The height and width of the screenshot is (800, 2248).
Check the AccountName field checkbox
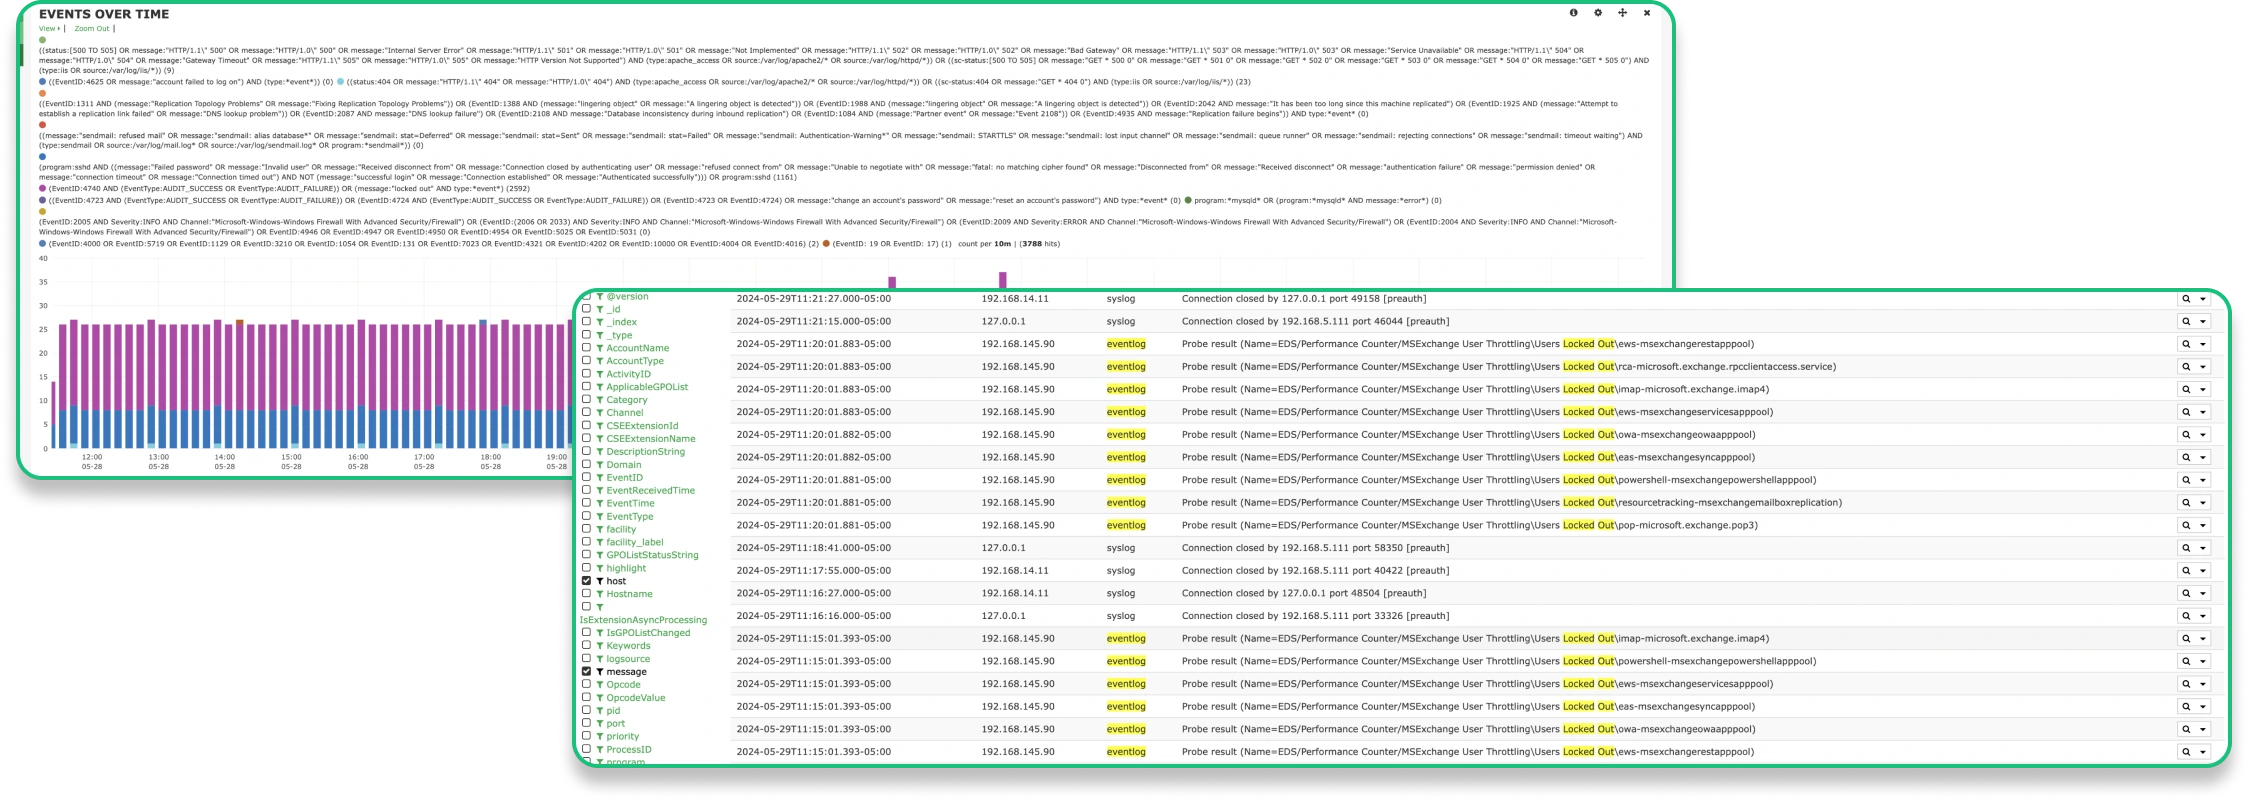586,347
